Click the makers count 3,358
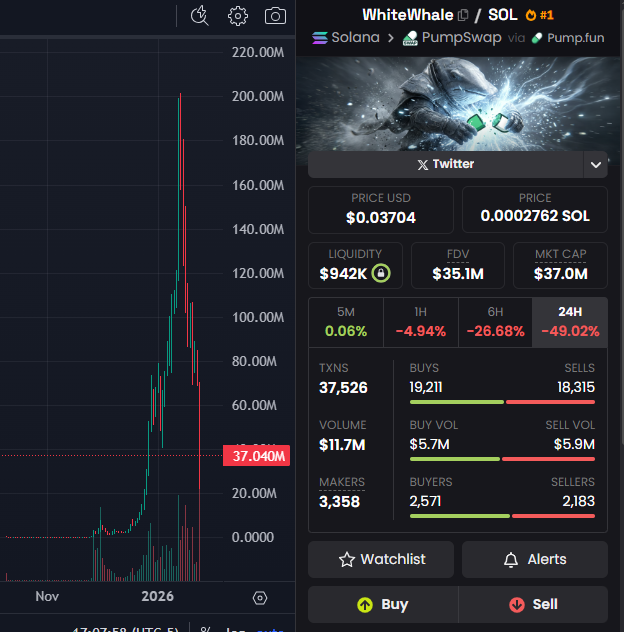This screenshot has height=632, width=624. [x=339, y=502]
